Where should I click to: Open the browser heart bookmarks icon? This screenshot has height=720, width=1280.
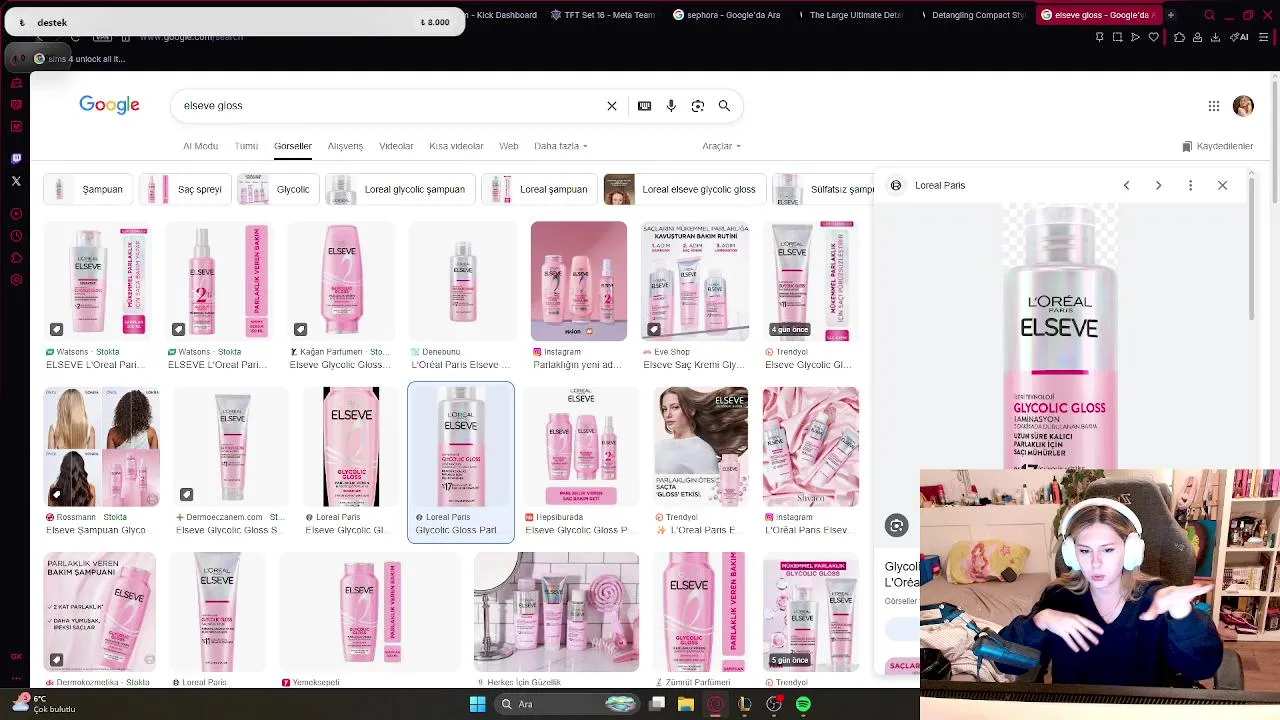(1153, 37)
